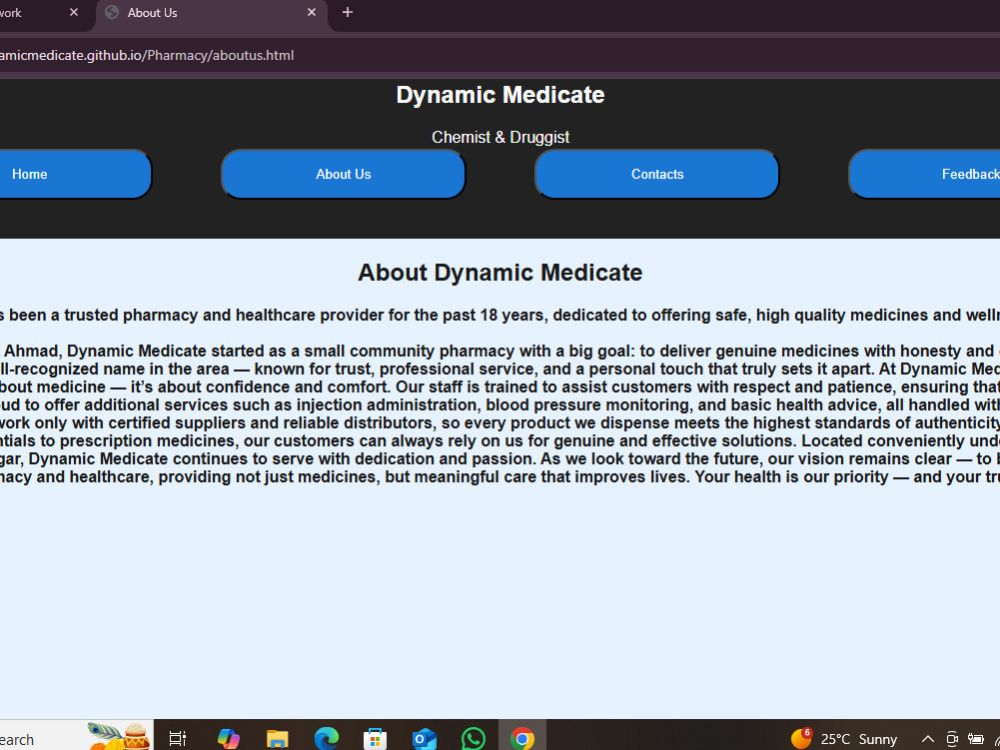The height and width of the screenshot is (750, 1000).
Task: Open Microsoft Store from the taskbar
Action: [x=375, y=739]
